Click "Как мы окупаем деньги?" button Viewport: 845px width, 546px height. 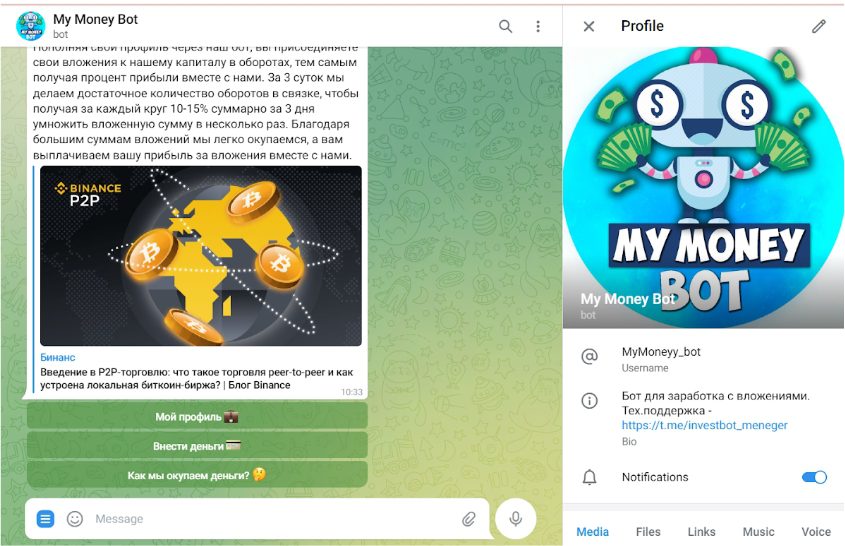point(197,475)
